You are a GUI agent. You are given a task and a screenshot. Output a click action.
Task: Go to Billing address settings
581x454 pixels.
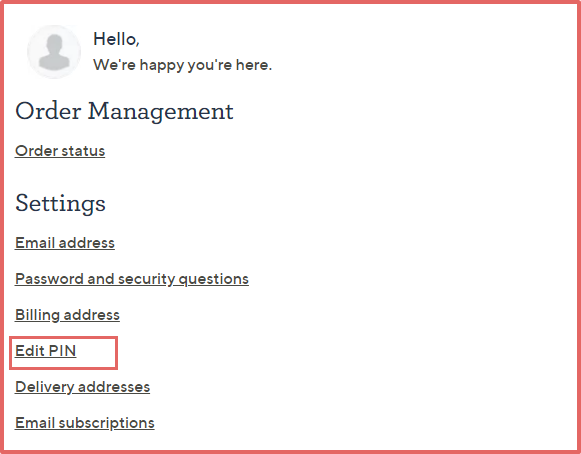click(x=67, y=315)
